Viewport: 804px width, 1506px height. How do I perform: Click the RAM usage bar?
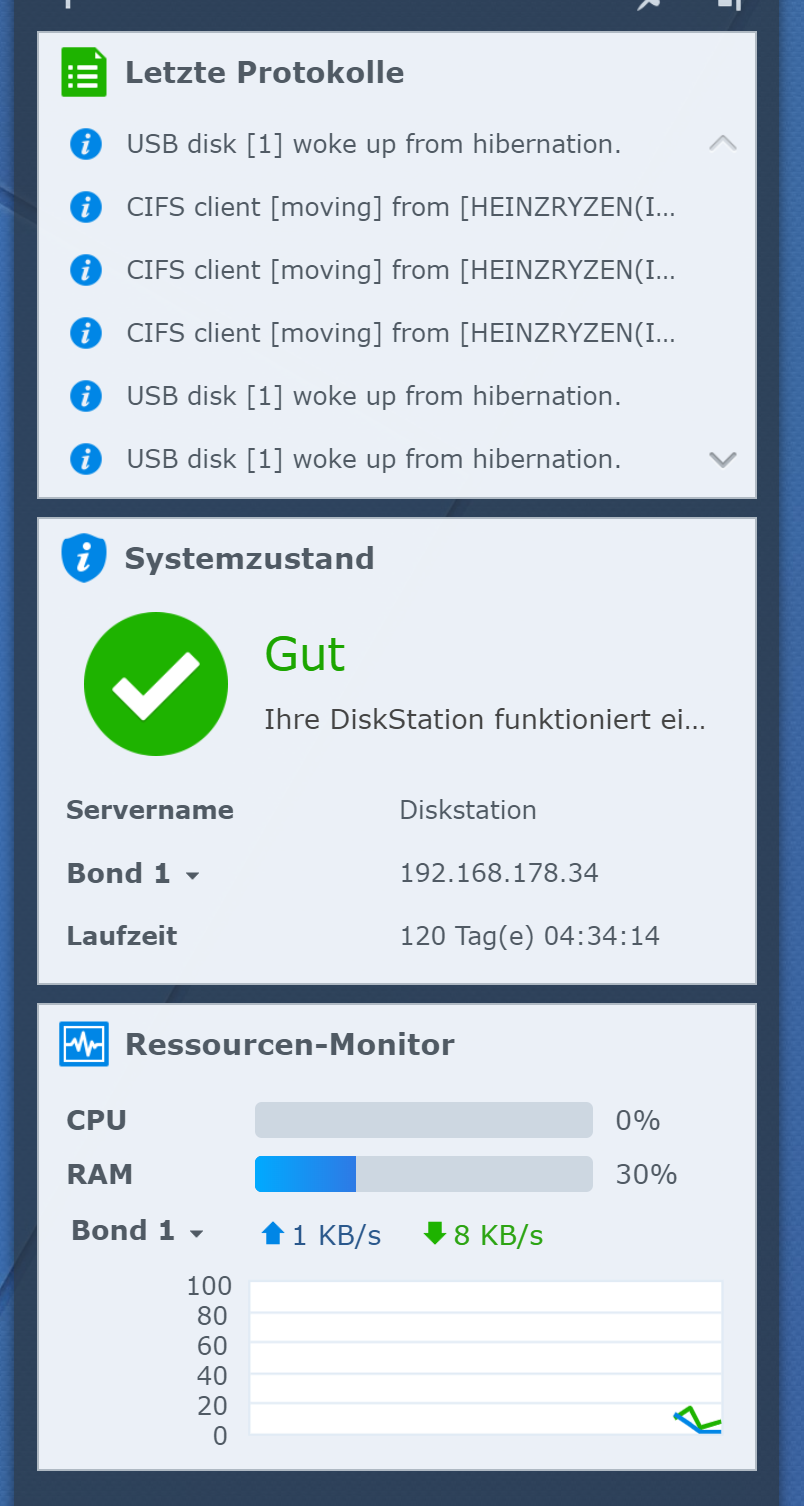click(x=424, y=1174)
